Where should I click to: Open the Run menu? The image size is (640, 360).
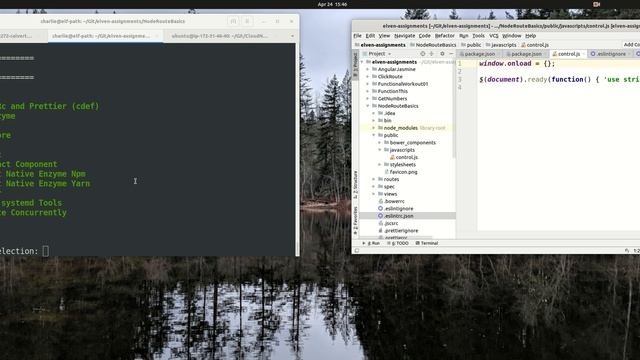[x=464, y=36]
